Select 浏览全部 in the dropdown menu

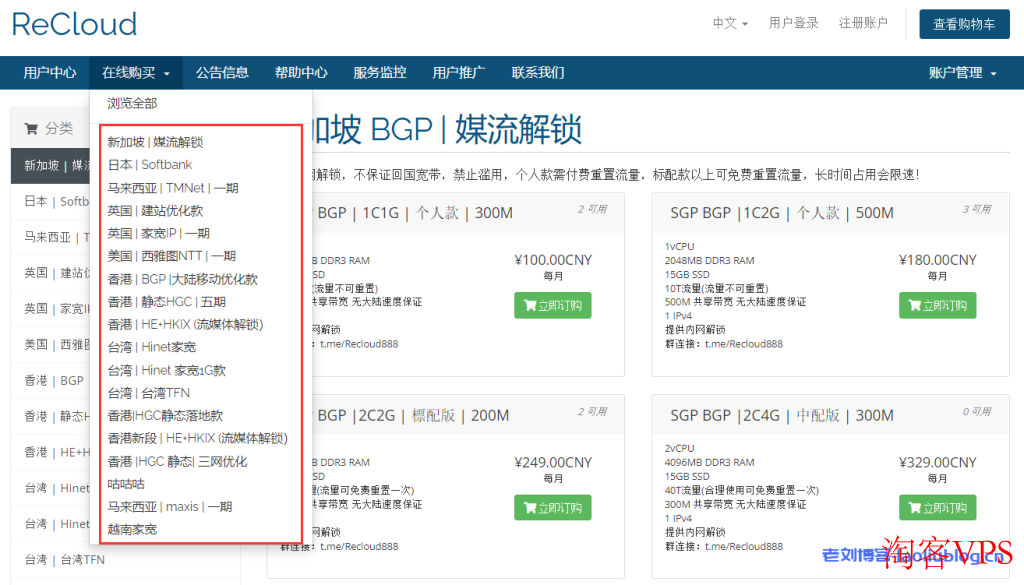(x=133, y=103)
